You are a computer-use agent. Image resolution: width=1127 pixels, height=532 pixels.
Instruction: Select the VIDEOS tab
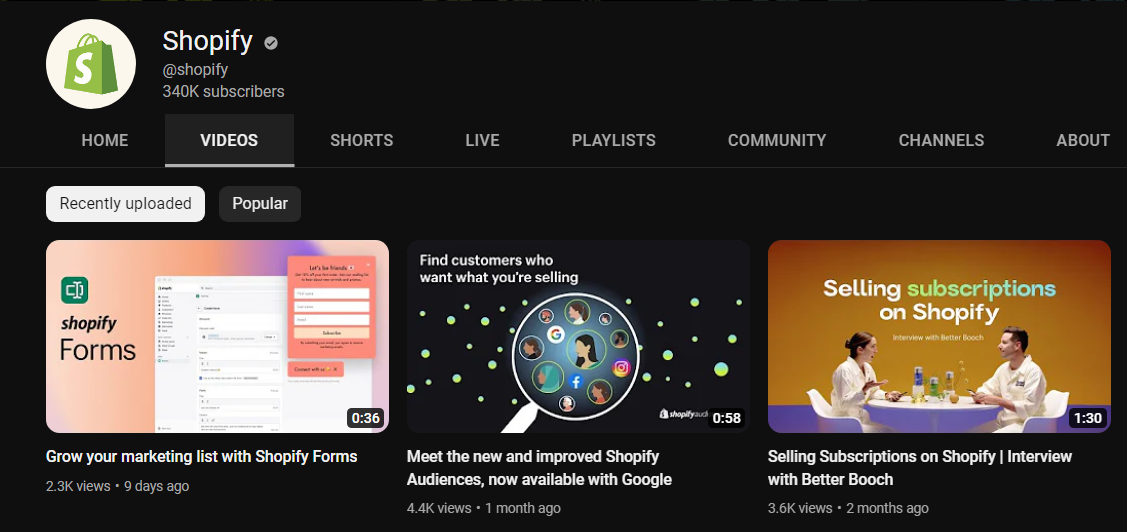[x=229, y=140]
